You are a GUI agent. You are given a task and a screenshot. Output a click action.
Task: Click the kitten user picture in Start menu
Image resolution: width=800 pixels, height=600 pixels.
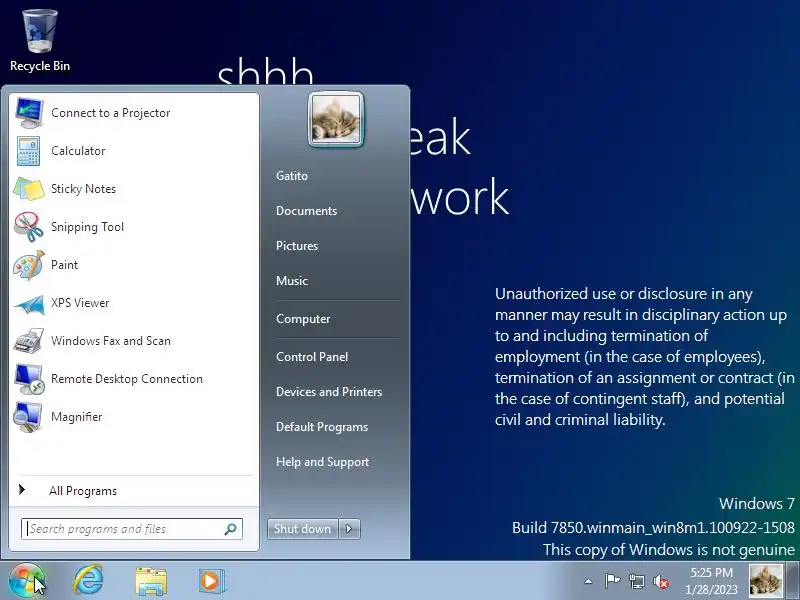pyautogui.click(x=336, y=119)
